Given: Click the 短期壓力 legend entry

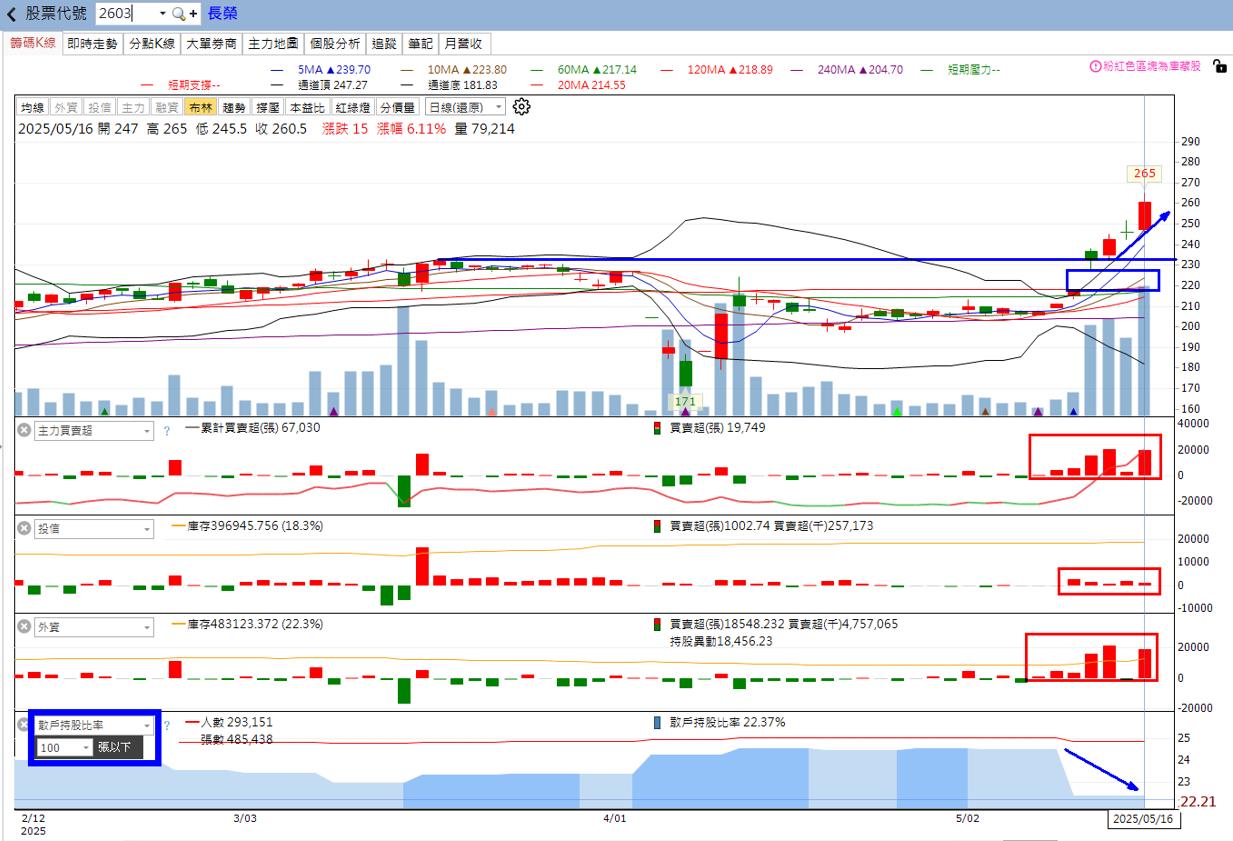Looking at the screenshot, I should (x=961, y=70).
